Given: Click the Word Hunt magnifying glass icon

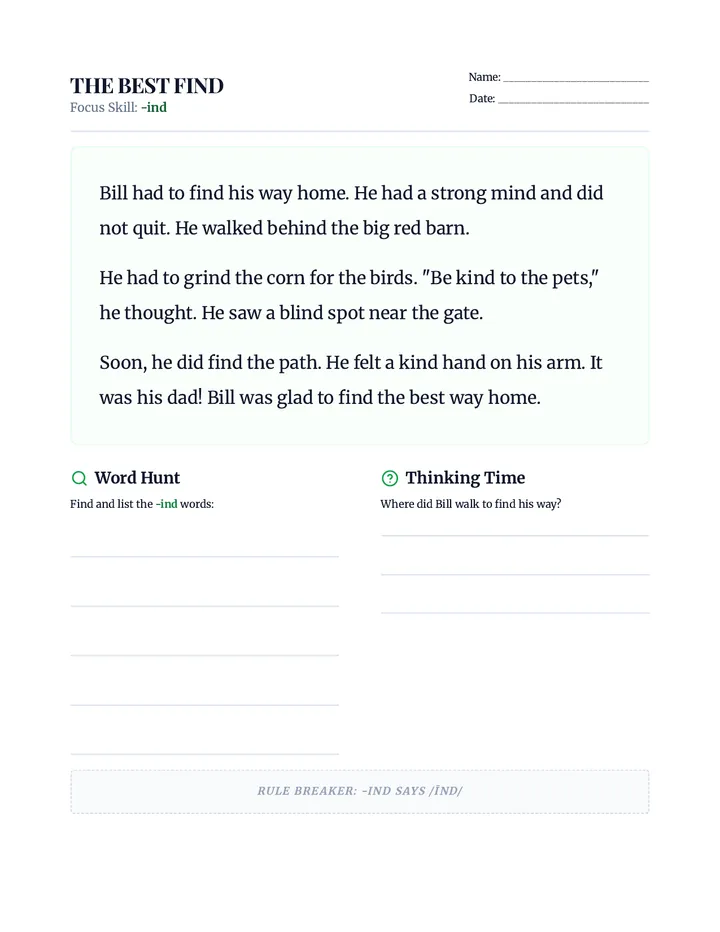Looking at the screenshot, I should click(x=79, y=478).
